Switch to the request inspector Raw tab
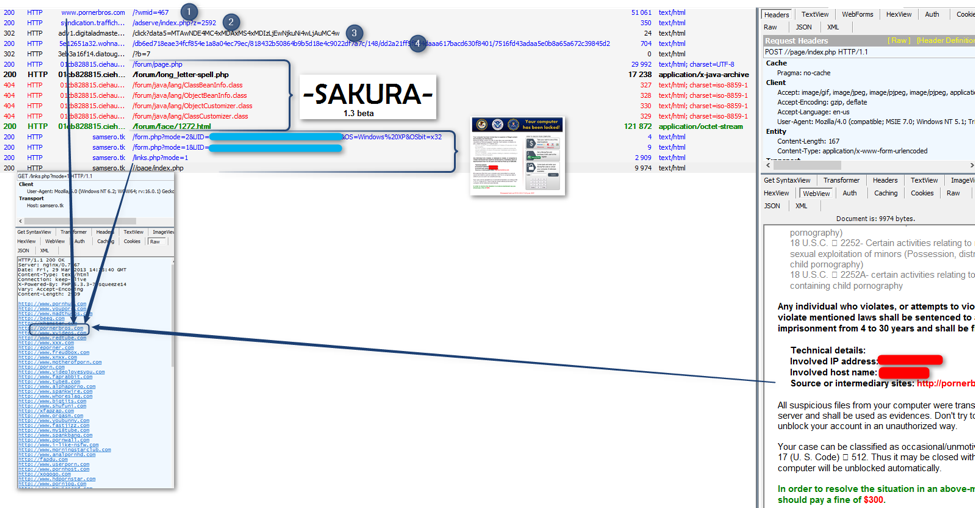Screen dimensions: 975x508 point(770,27)
